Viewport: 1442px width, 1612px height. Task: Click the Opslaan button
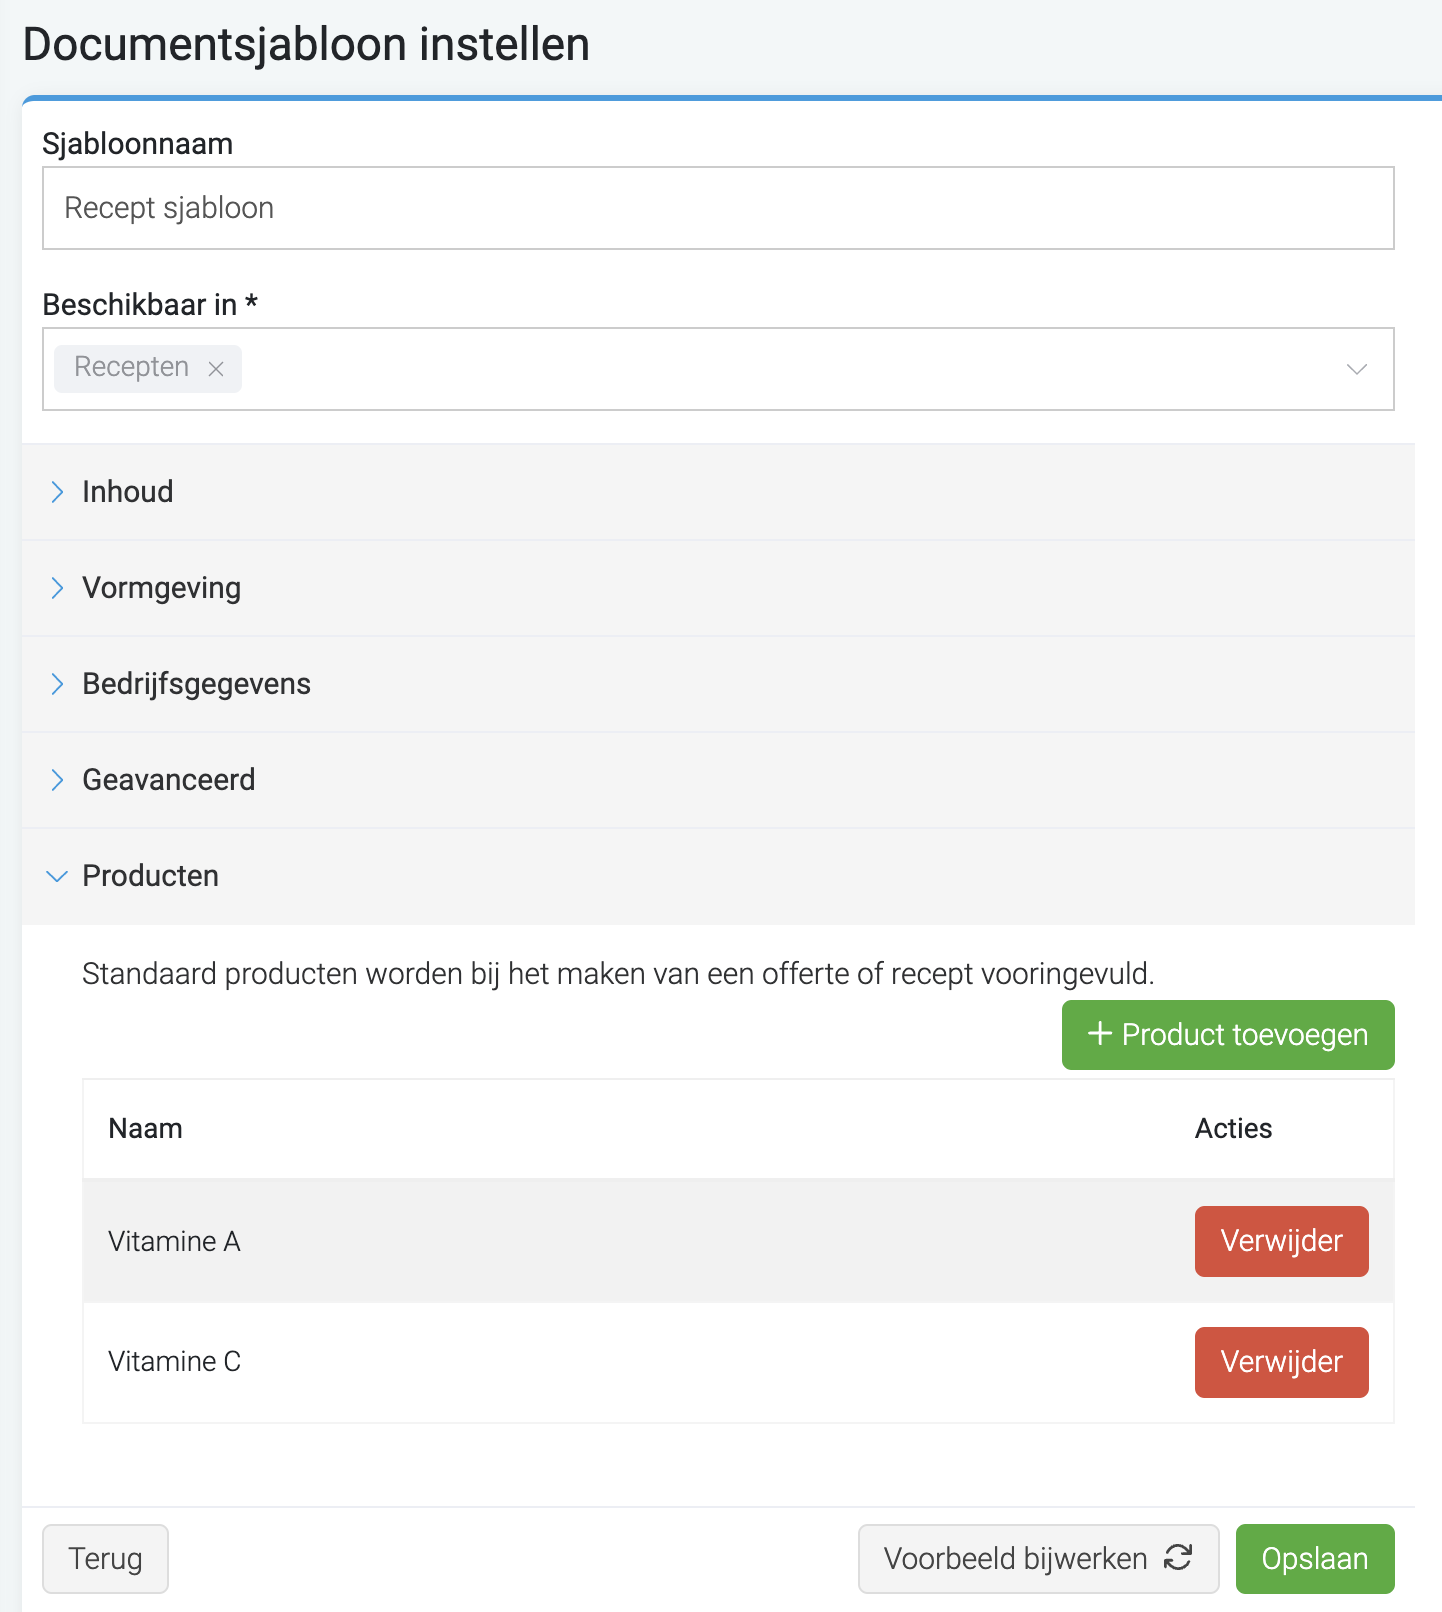point(1315,1559)
